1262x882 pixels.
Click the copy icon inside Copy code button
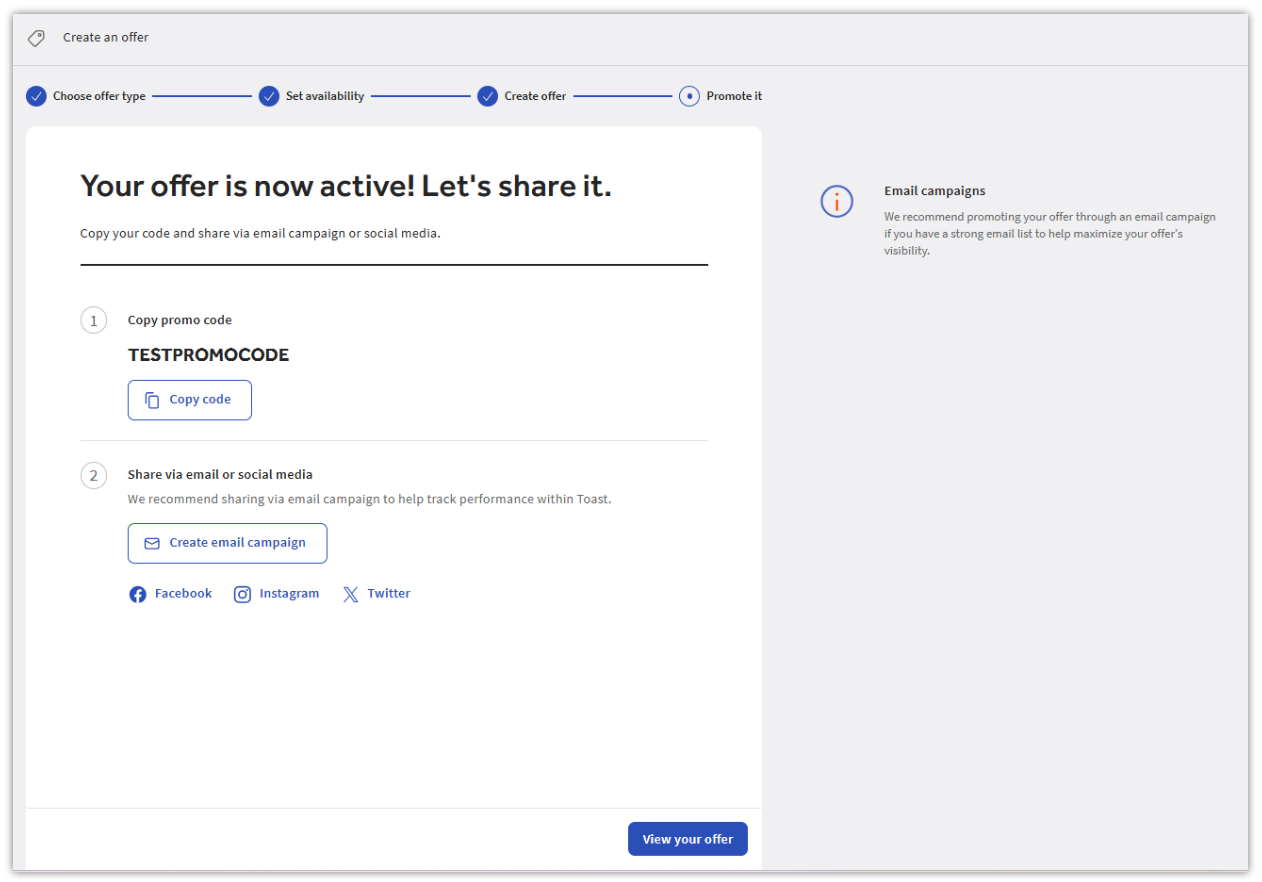152,400
